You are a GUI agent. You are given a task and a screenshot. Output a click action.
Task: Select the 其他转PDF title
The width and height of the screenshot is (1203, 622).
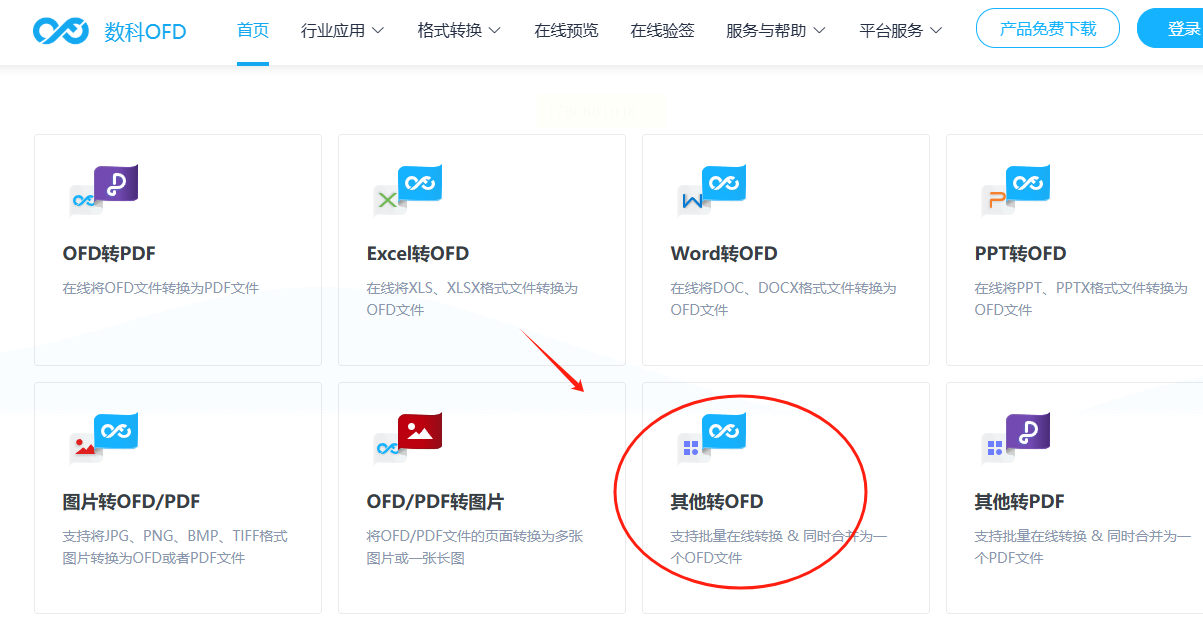pos(1020,501)
